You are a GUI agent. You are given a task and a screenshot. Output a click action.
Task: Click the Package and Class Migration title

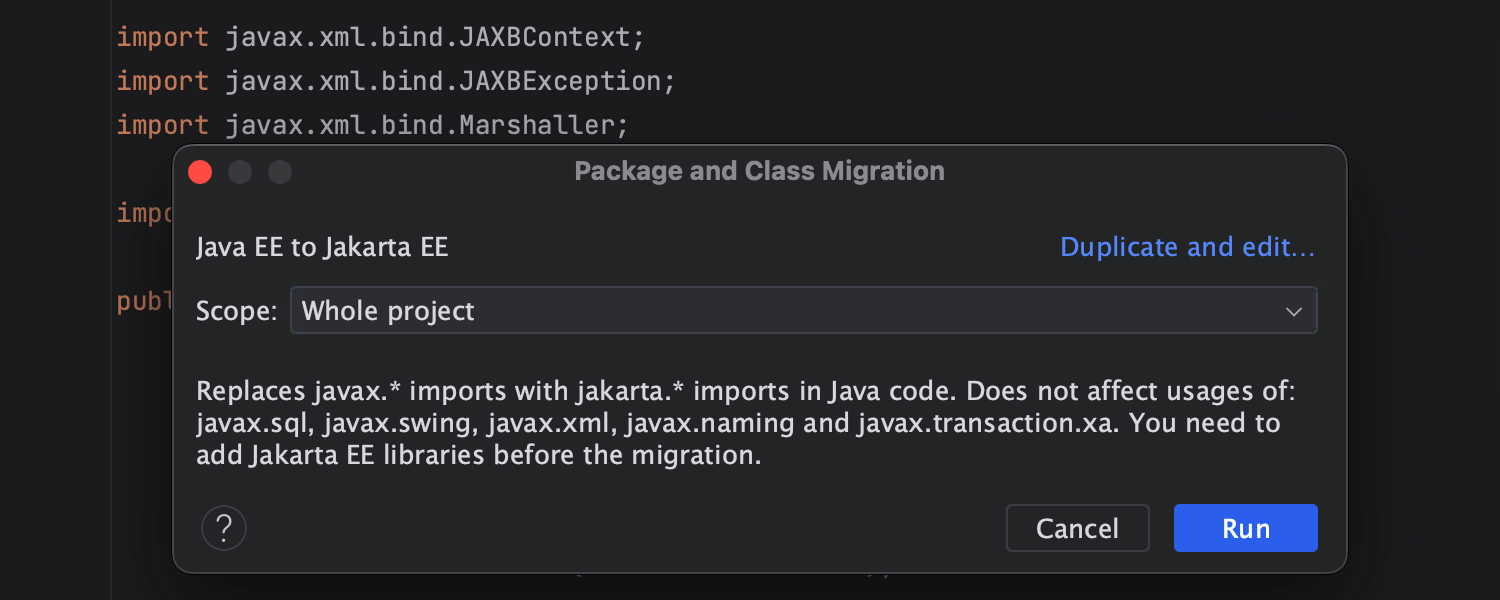pyautogui.click(x=759, y=171)
